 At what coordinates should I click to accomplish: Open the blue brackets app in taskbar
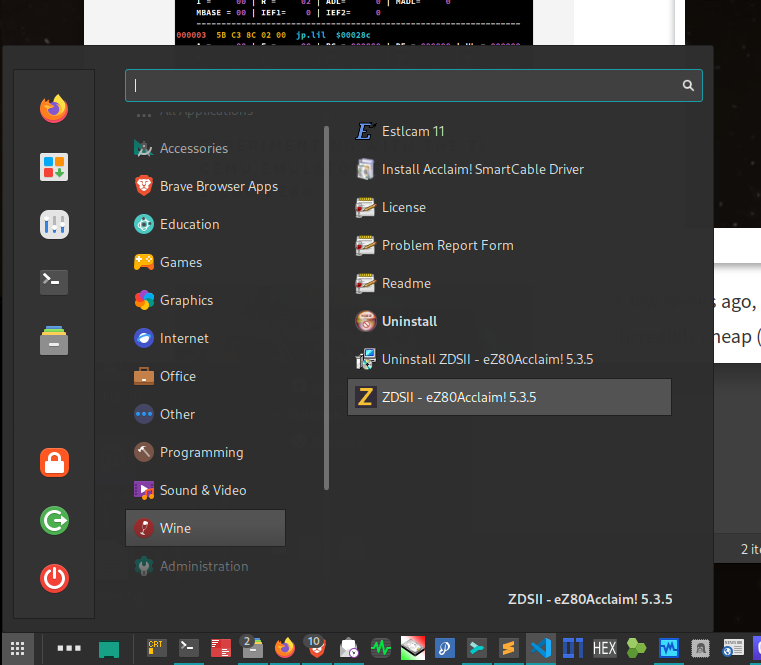[x=573, y=648]
